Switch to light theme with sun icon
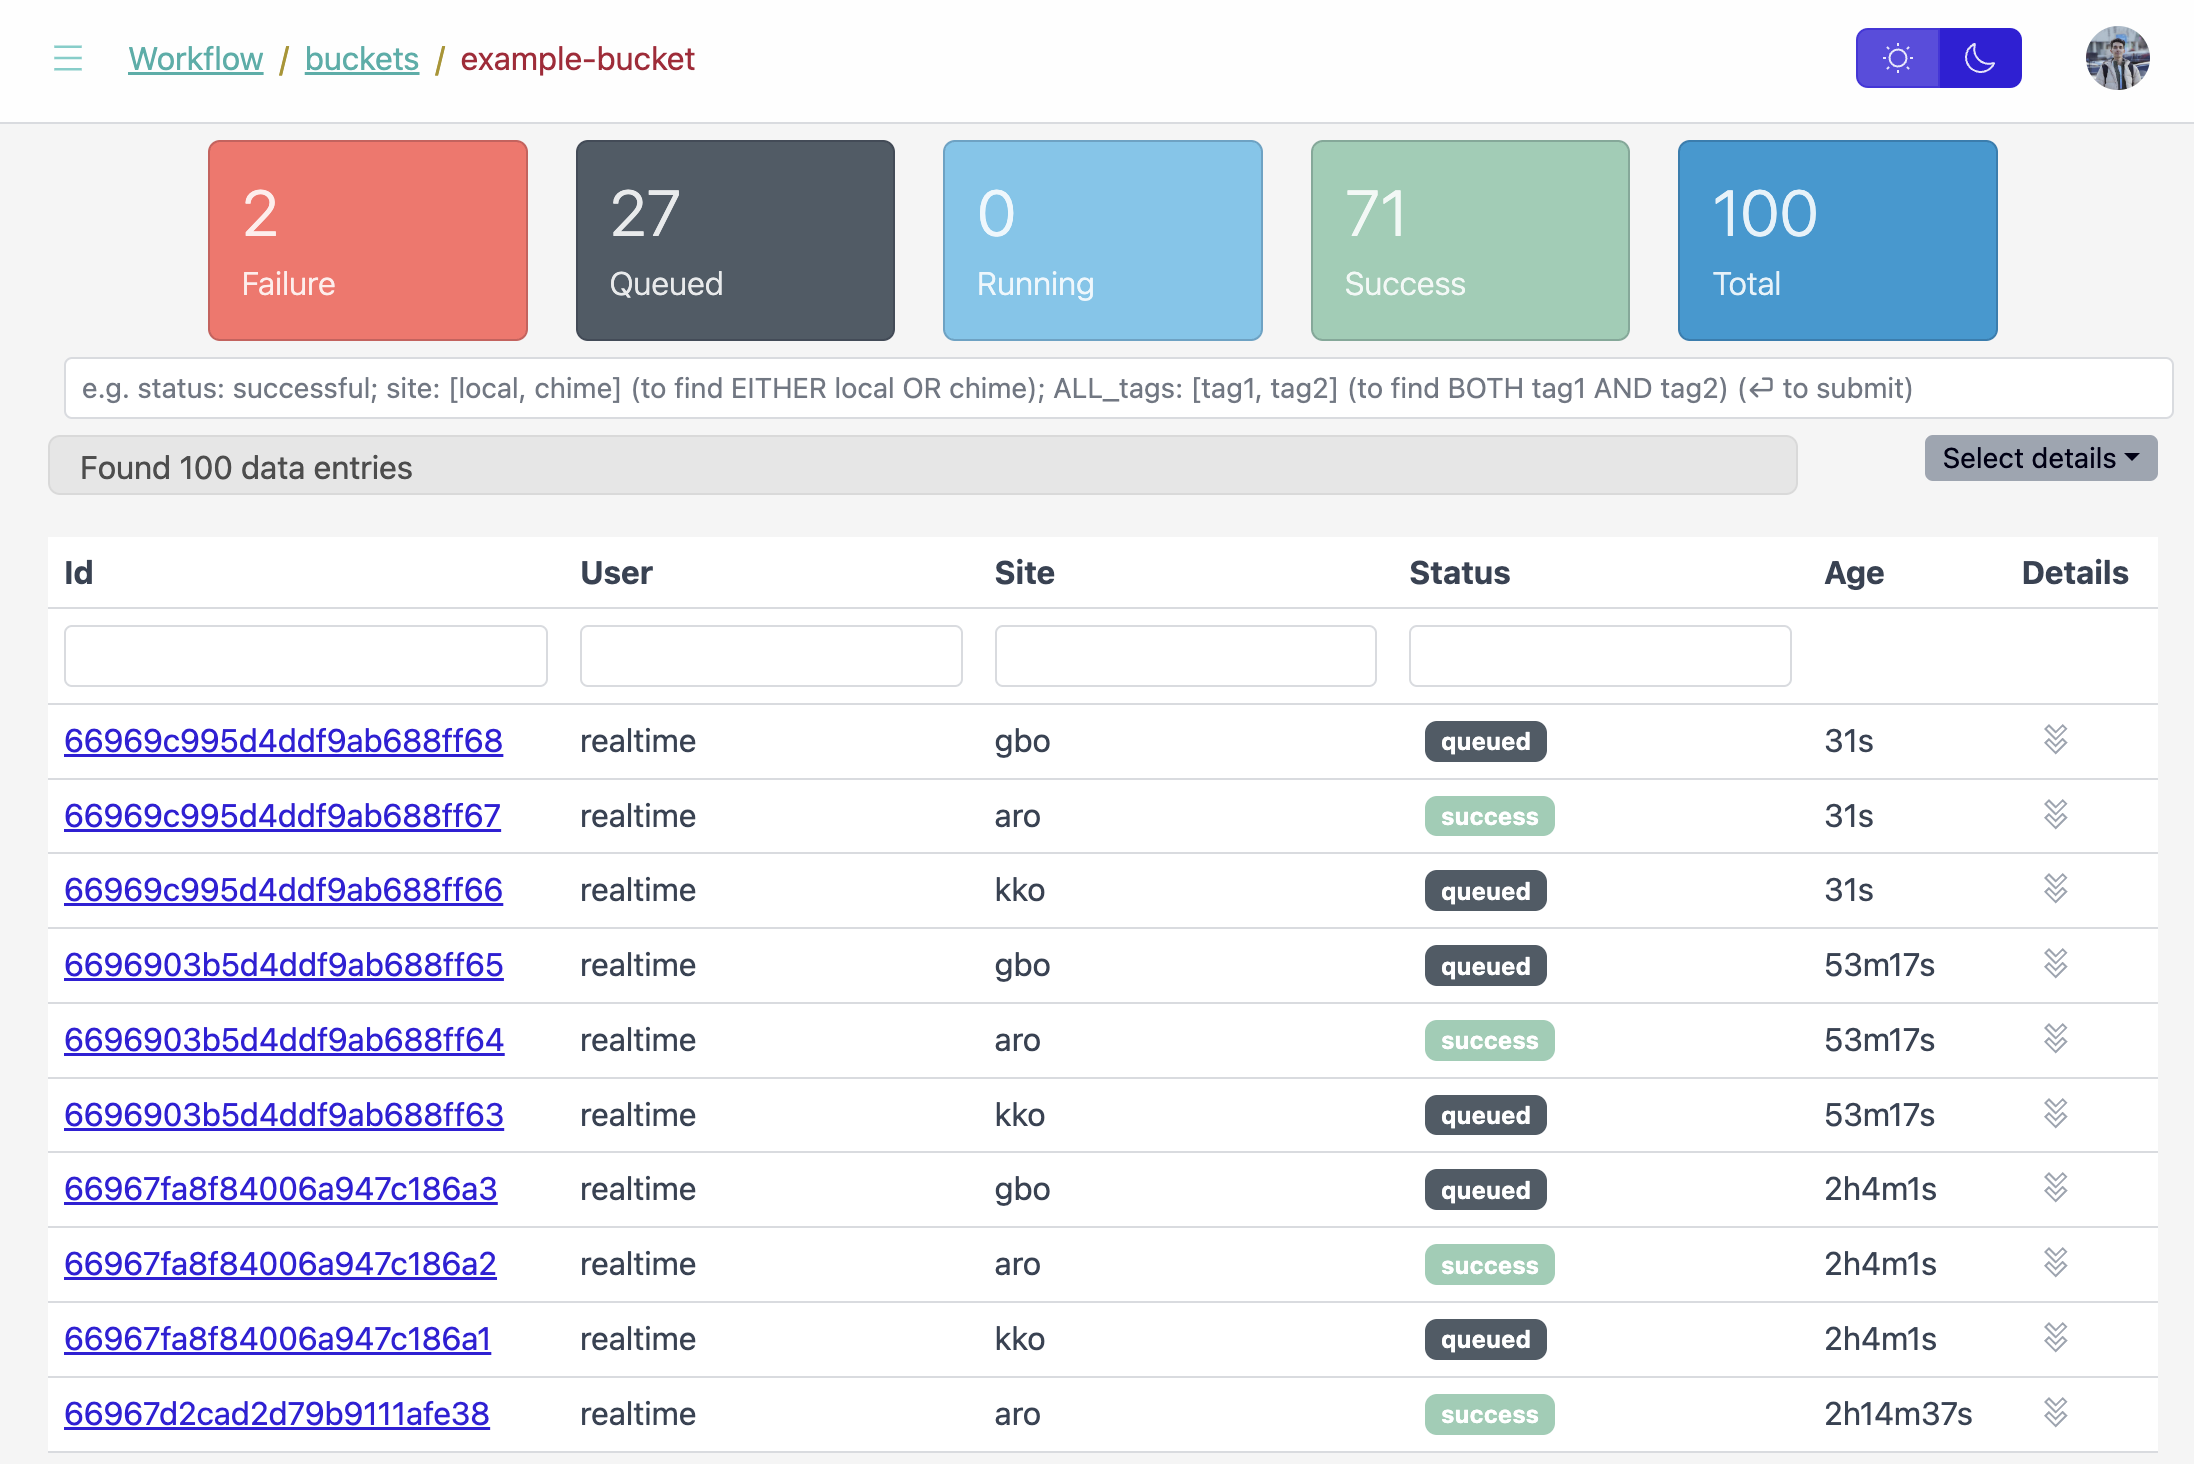Viewport: 2194px width, 1464px height. pyautogui.click(x=1897, y=58)
